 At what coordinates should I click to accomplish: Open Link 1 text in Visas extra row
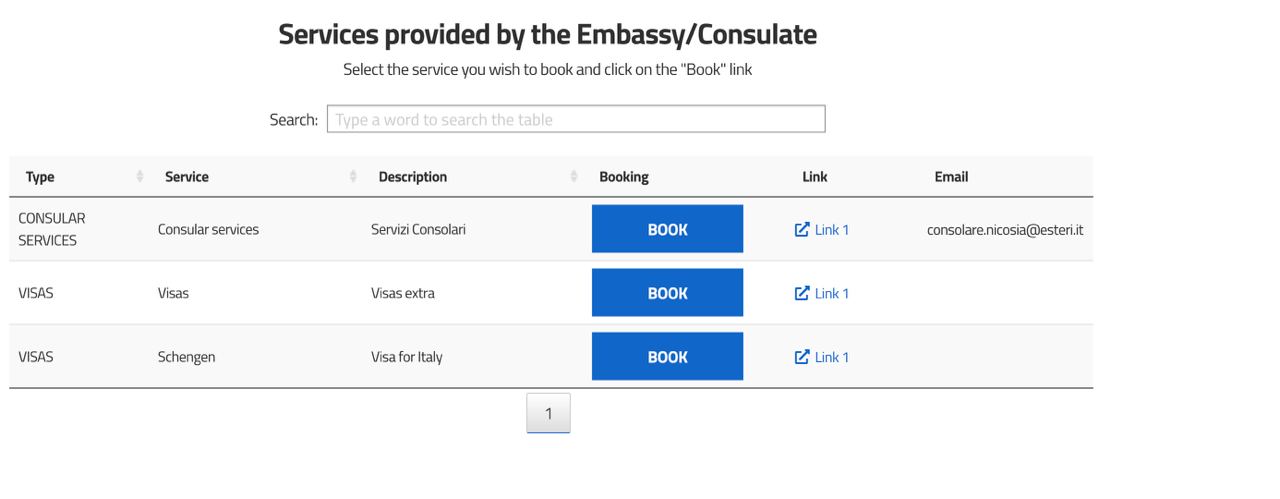[x=832, y=294]
